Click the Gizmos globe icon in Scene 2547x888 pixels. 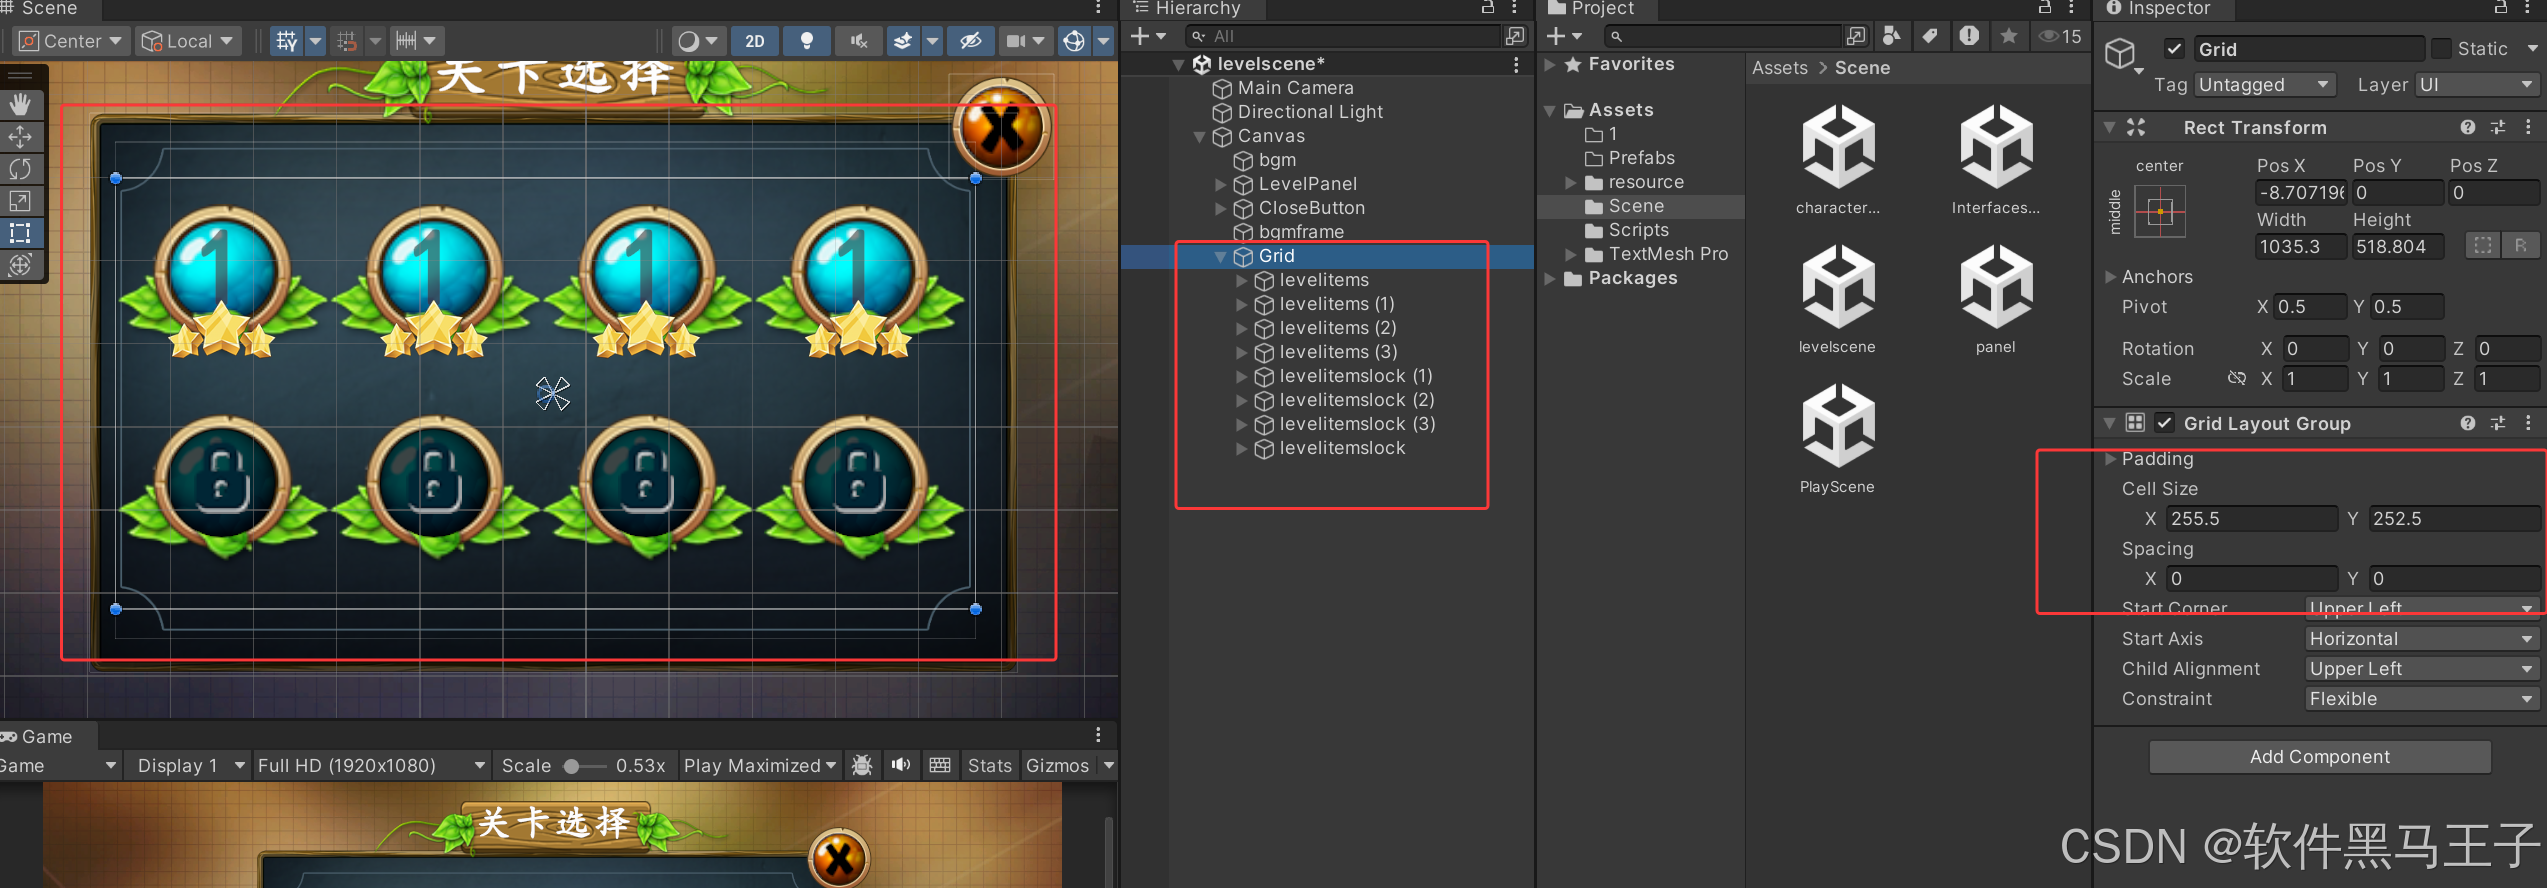point(1073,41)
